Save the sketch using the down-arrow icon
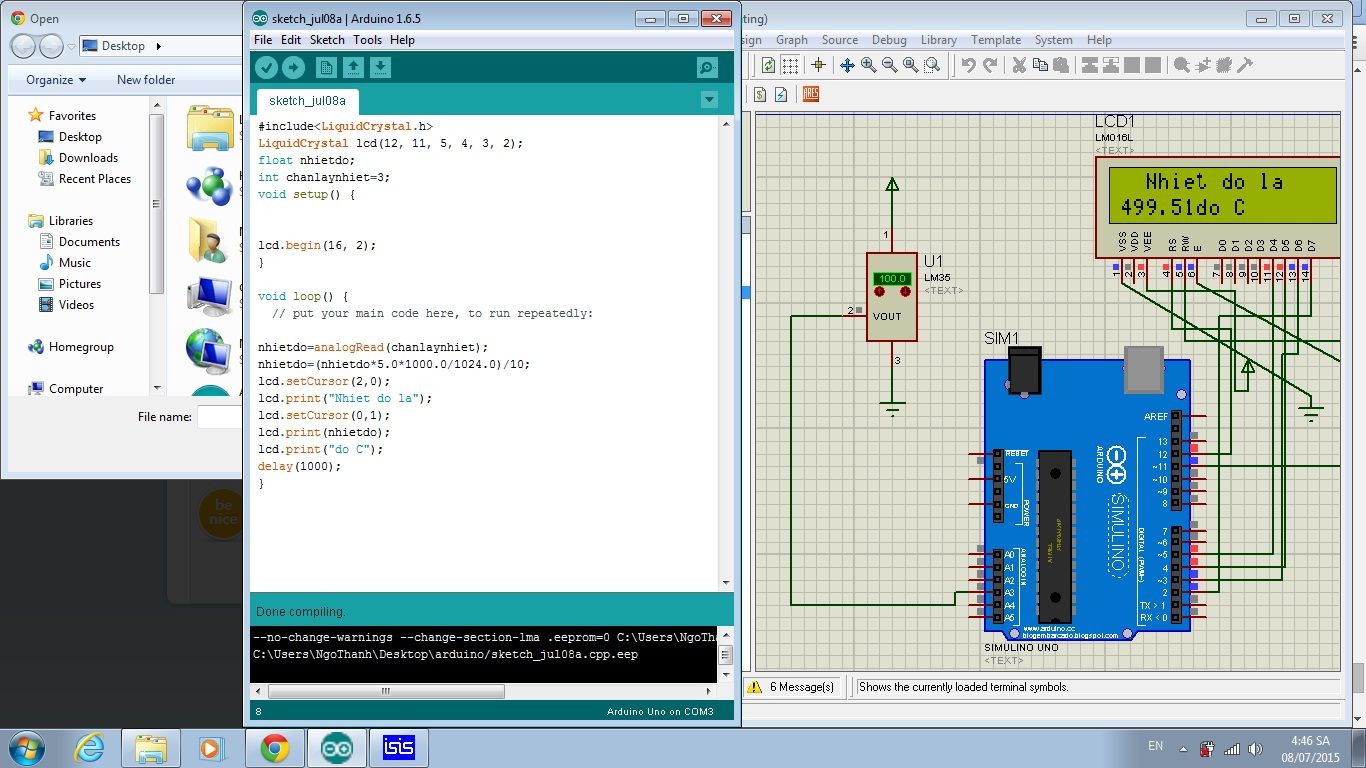This screenshot has height=768, width=1366. coord(380,67)
